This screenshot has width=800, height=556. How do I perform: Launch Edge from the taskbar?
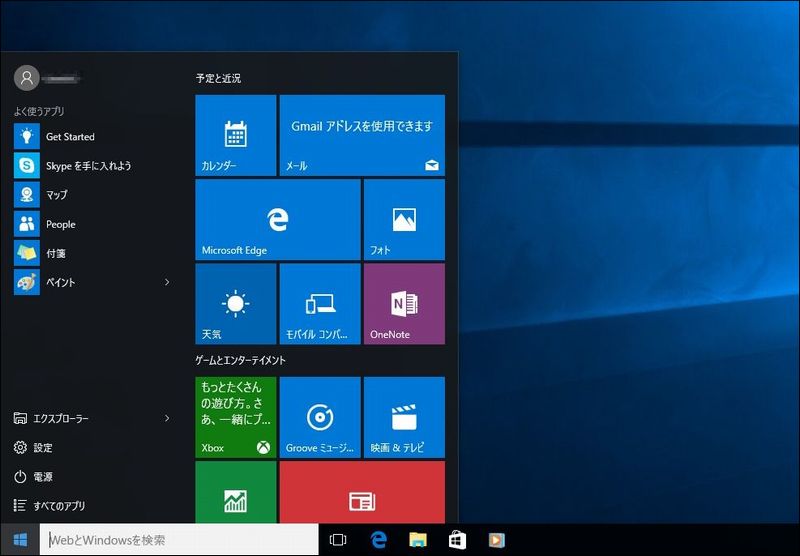point(378,540)
